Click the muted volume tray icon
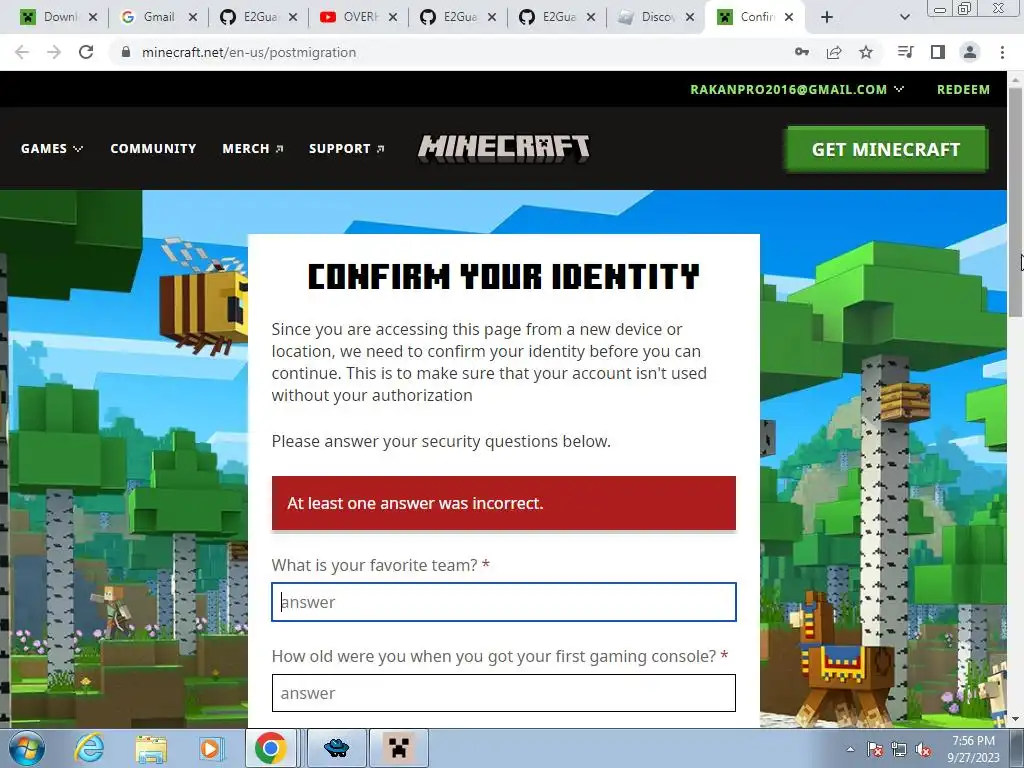Viewport: 1024px width, 768px height. pyautogui.click(x=923, y=750)
